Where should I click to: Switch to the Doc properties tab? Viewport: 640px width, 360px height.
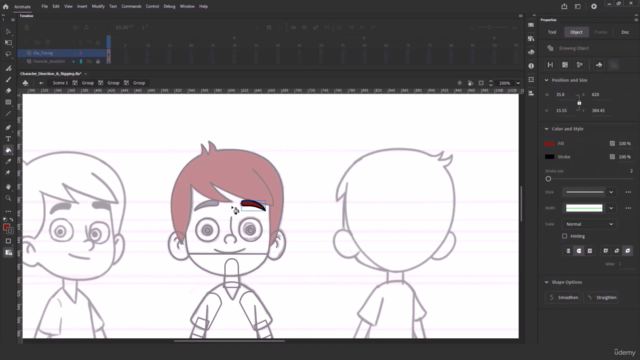[625, 32]
